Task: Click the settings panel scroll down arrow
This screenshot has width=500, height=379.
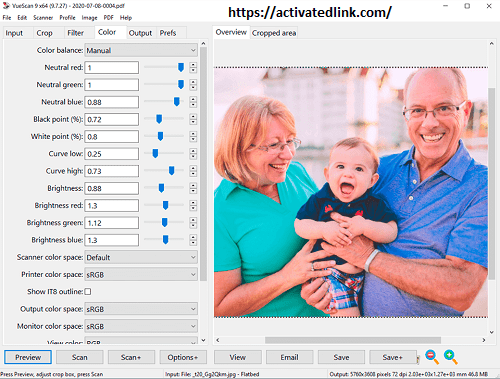Action: tap(203, 340)
